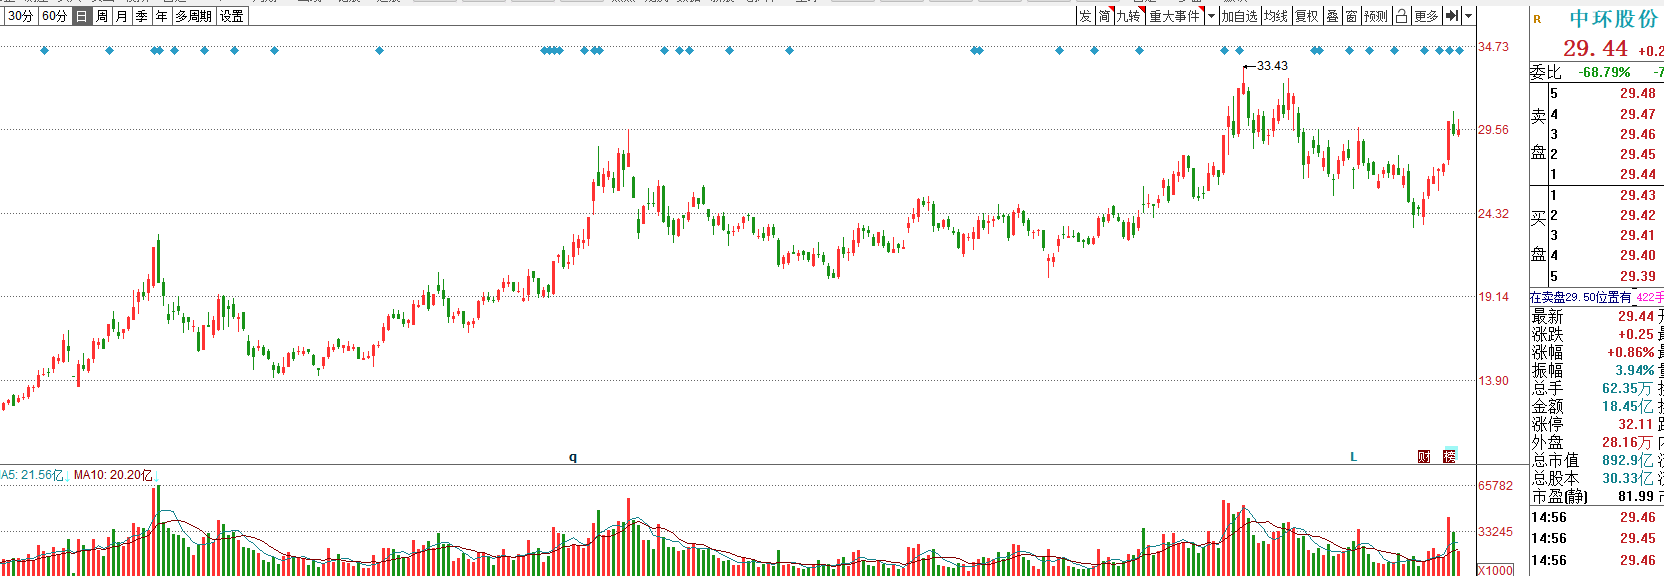1664x576 pixels.
Task: Click buy level 1 price 29.43
Action: 1638,195
